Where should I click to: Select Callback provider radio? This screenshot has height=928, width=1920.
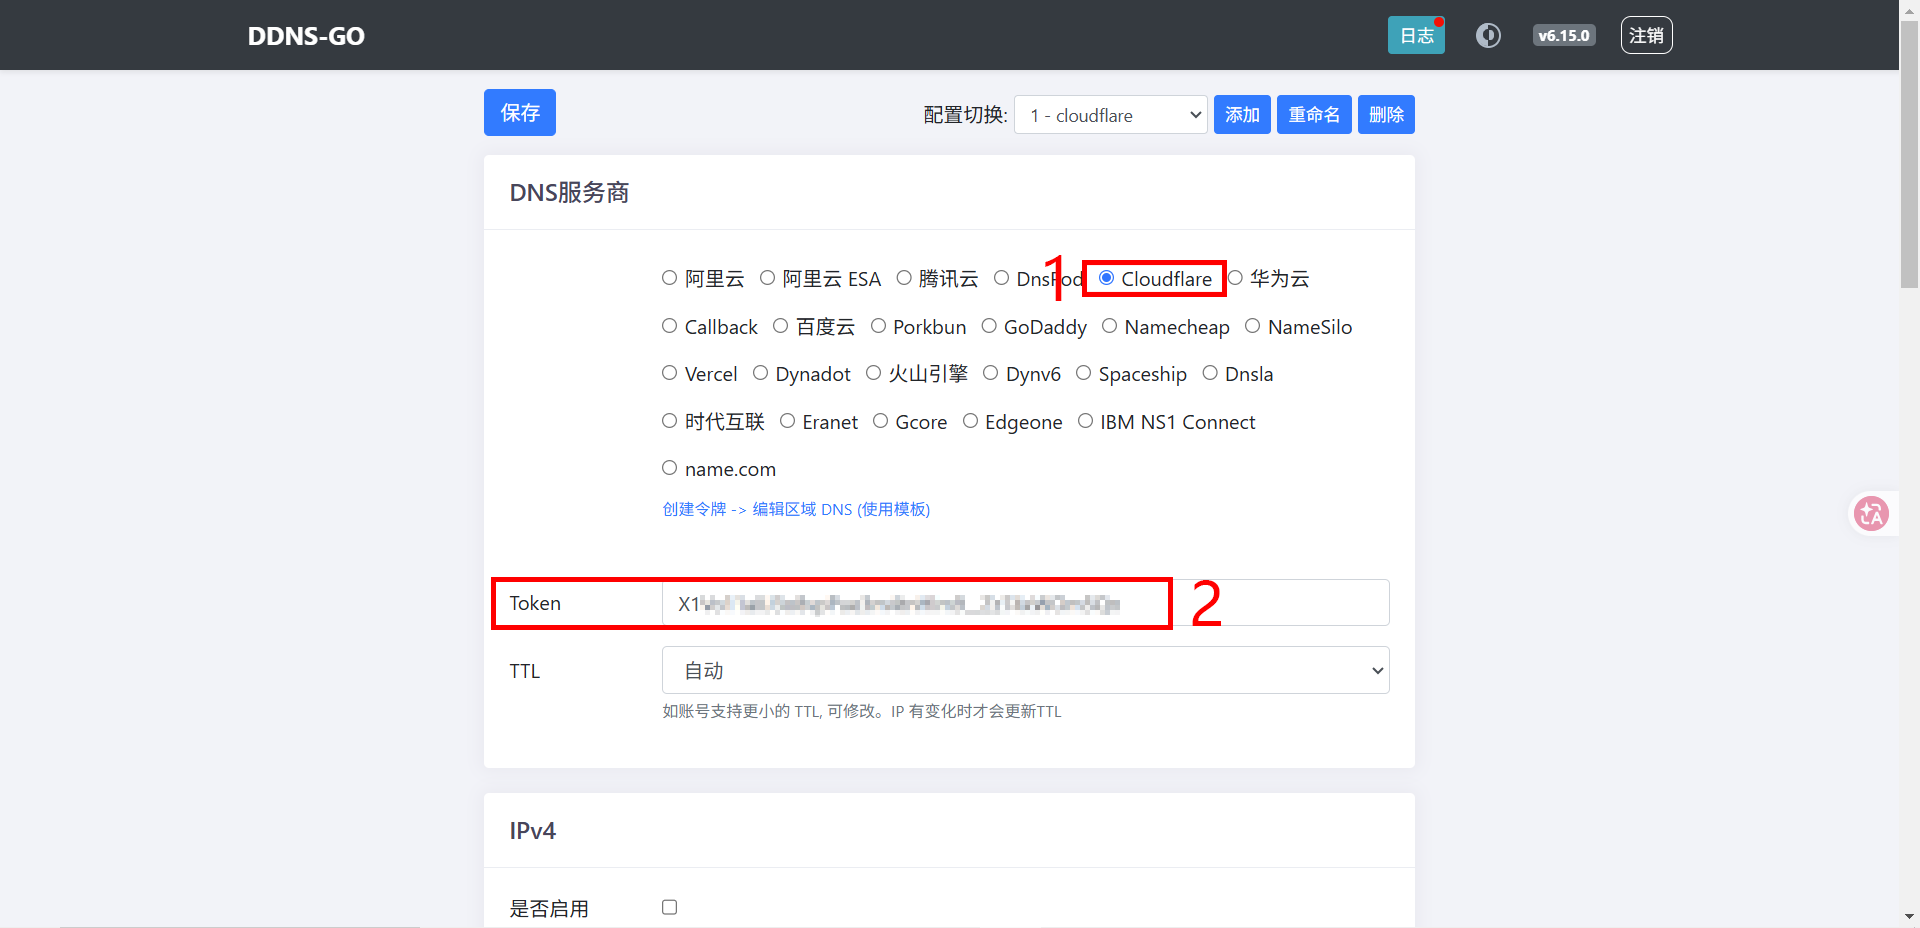670,326
